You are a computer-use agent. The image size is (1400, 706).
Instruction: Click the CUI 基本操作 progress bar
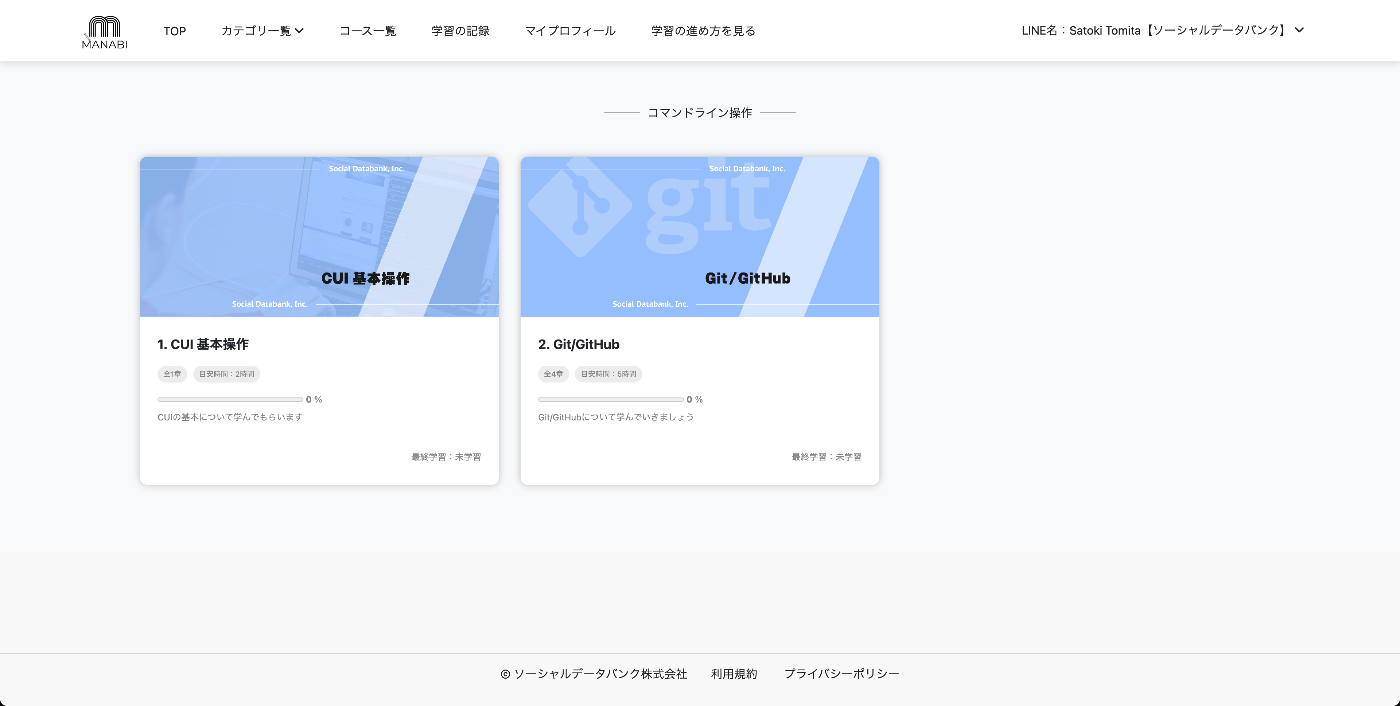230,399
